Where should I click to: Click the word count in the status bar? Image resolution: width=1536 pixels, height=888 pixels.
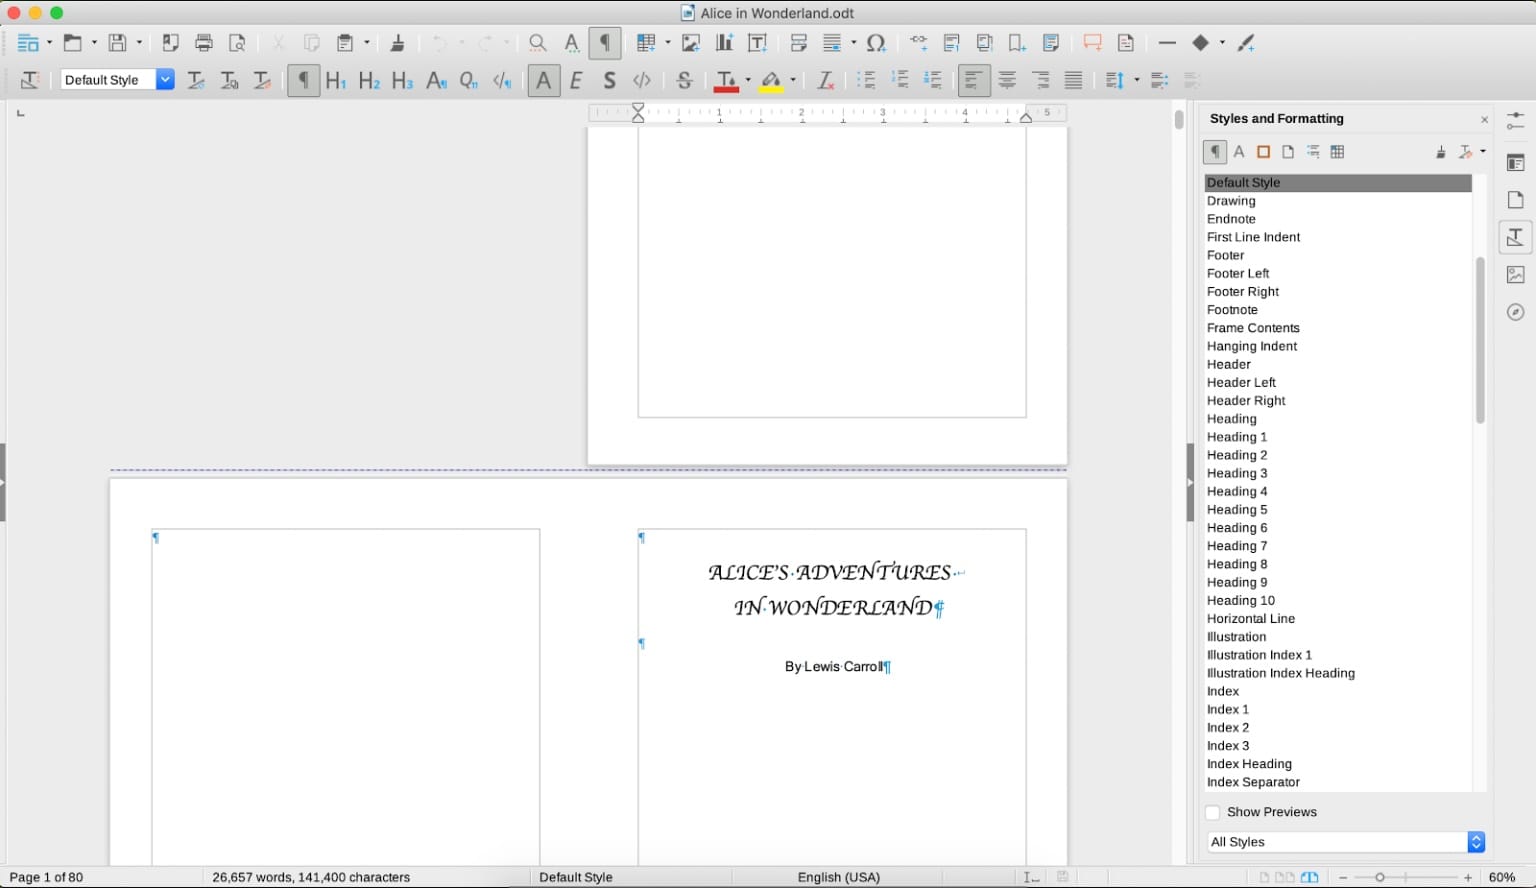pyautogui.click(x=310, y=877)
